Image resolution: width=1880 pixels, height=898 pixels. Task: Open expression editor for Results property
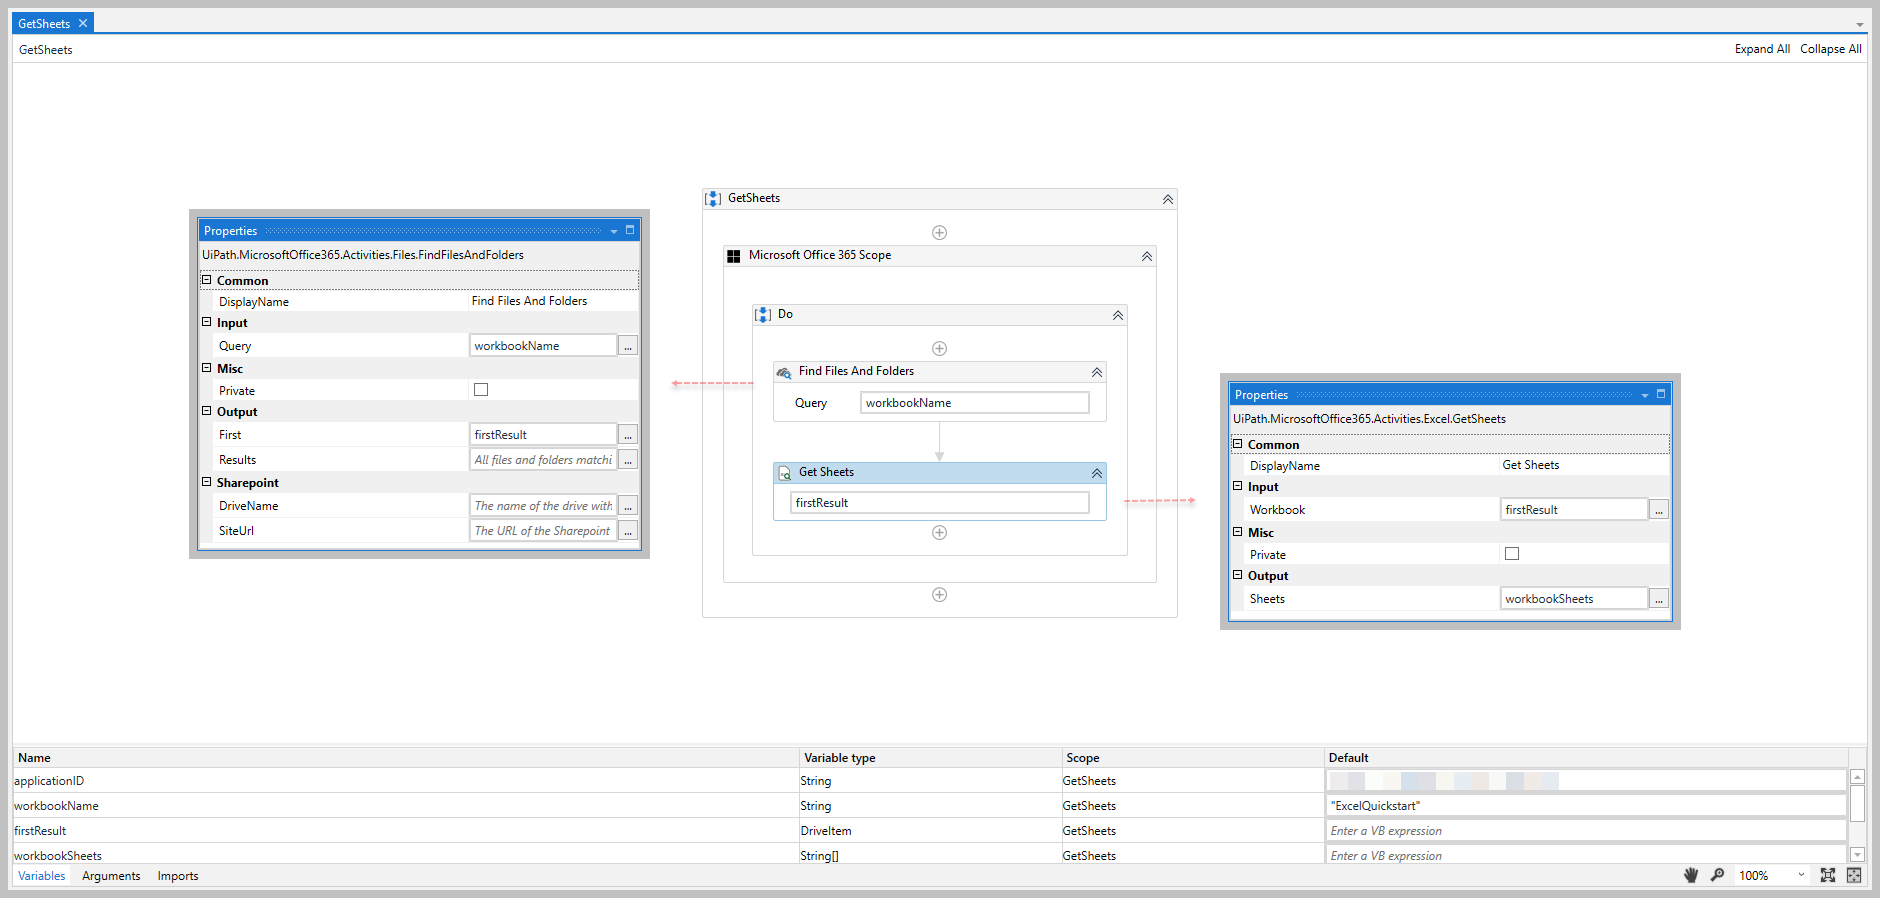[x=628, y=460]
